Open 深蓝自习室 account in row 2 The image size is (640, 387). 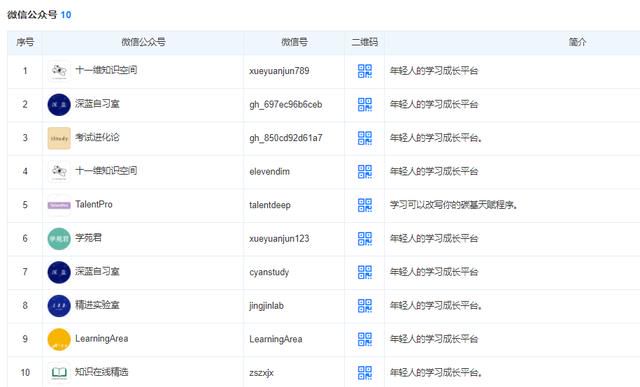97,104
